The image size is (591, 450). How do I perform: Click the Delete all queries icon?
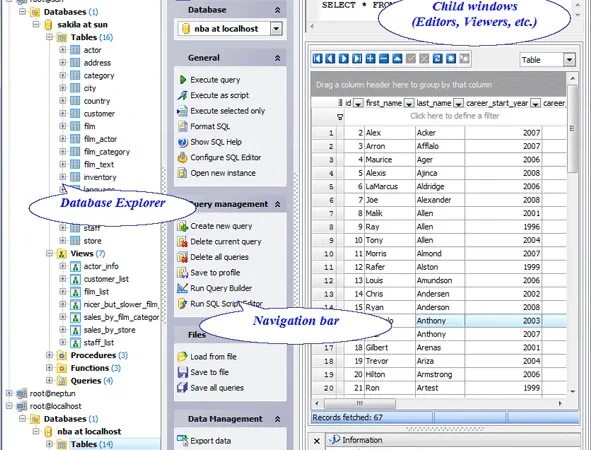pyautogui.click(x=182, y=257)
